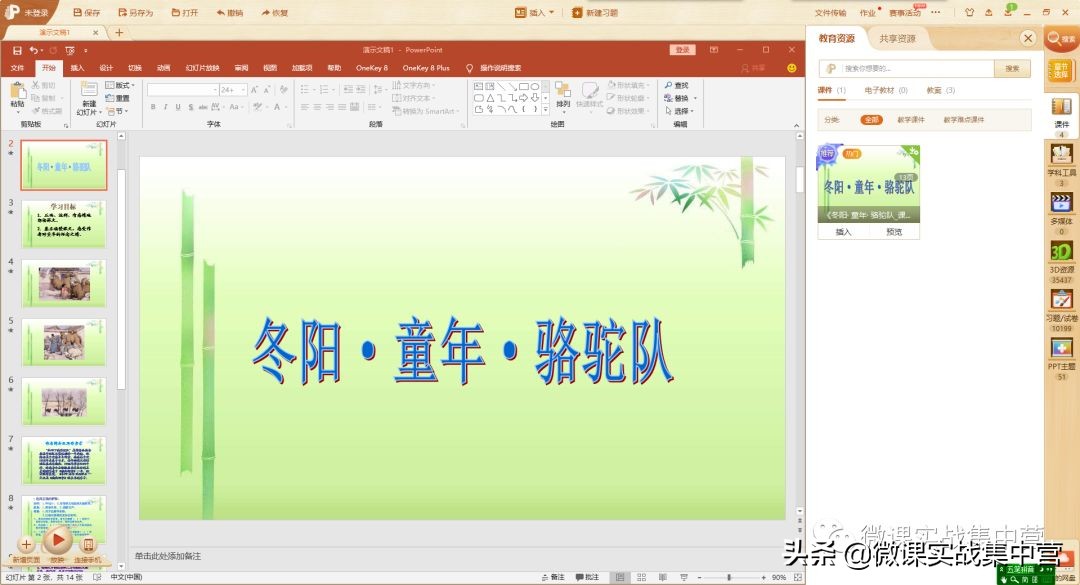The image size is (1080, 585).
Task: Click the 预览 button under the courseware thumbnail
Action: pyautogui.click(x=893, y=231)
